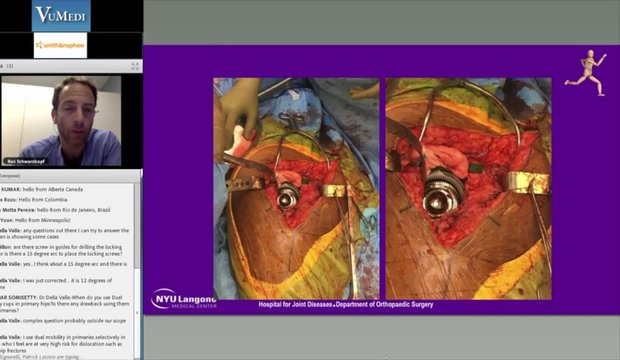Click the video panel header count label
The image size is (620, 360).
(10, 66)
